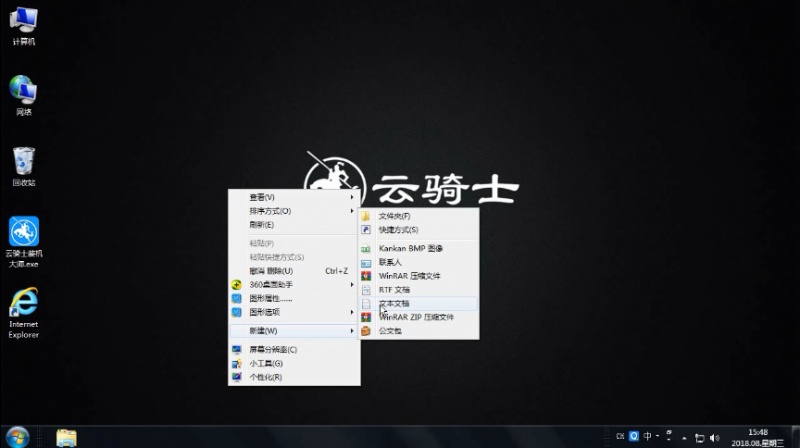This screenshot has width=800, height=448.
Task: Click 撤消 删除(U) menu entry
Action: pyautogui.click(x=294, y=271)
